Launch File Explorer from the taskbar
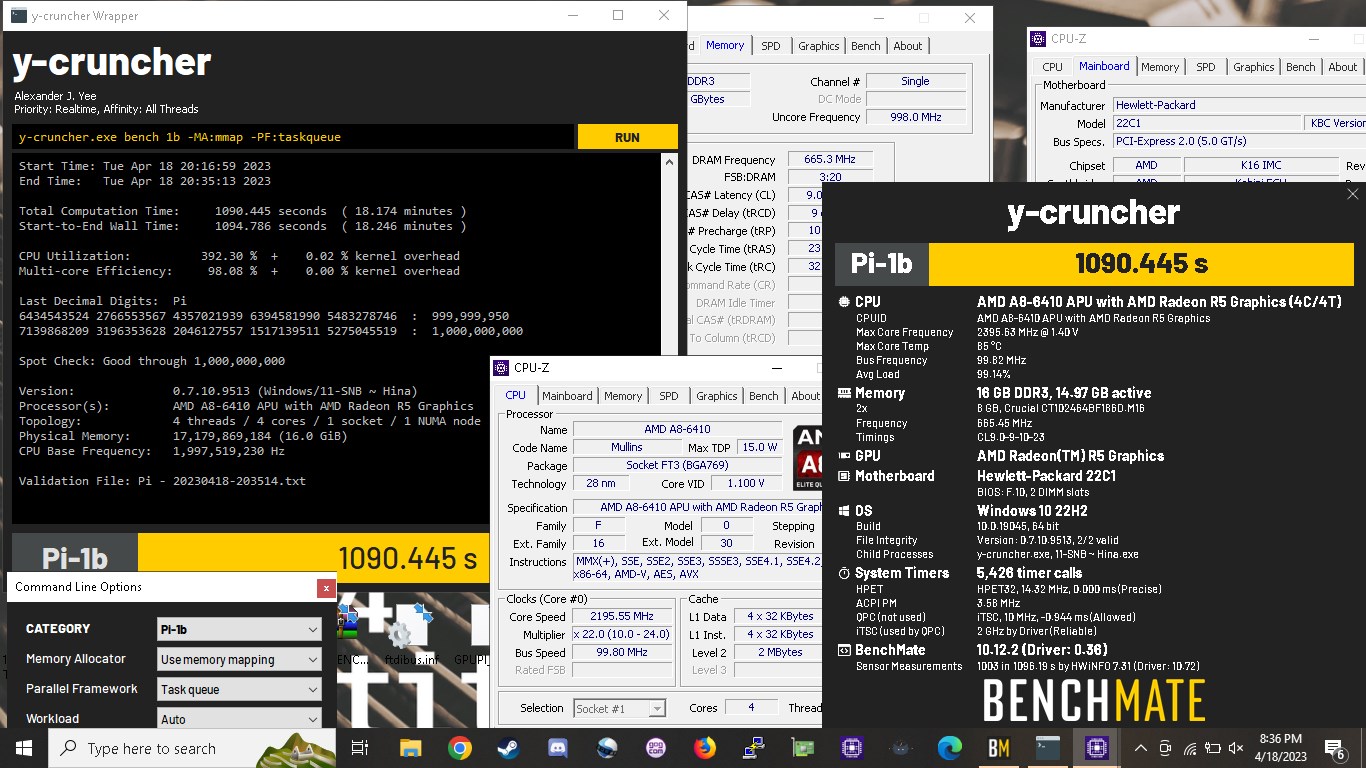The width and height of the screenshot is (1366, 768). pos(410,747)
